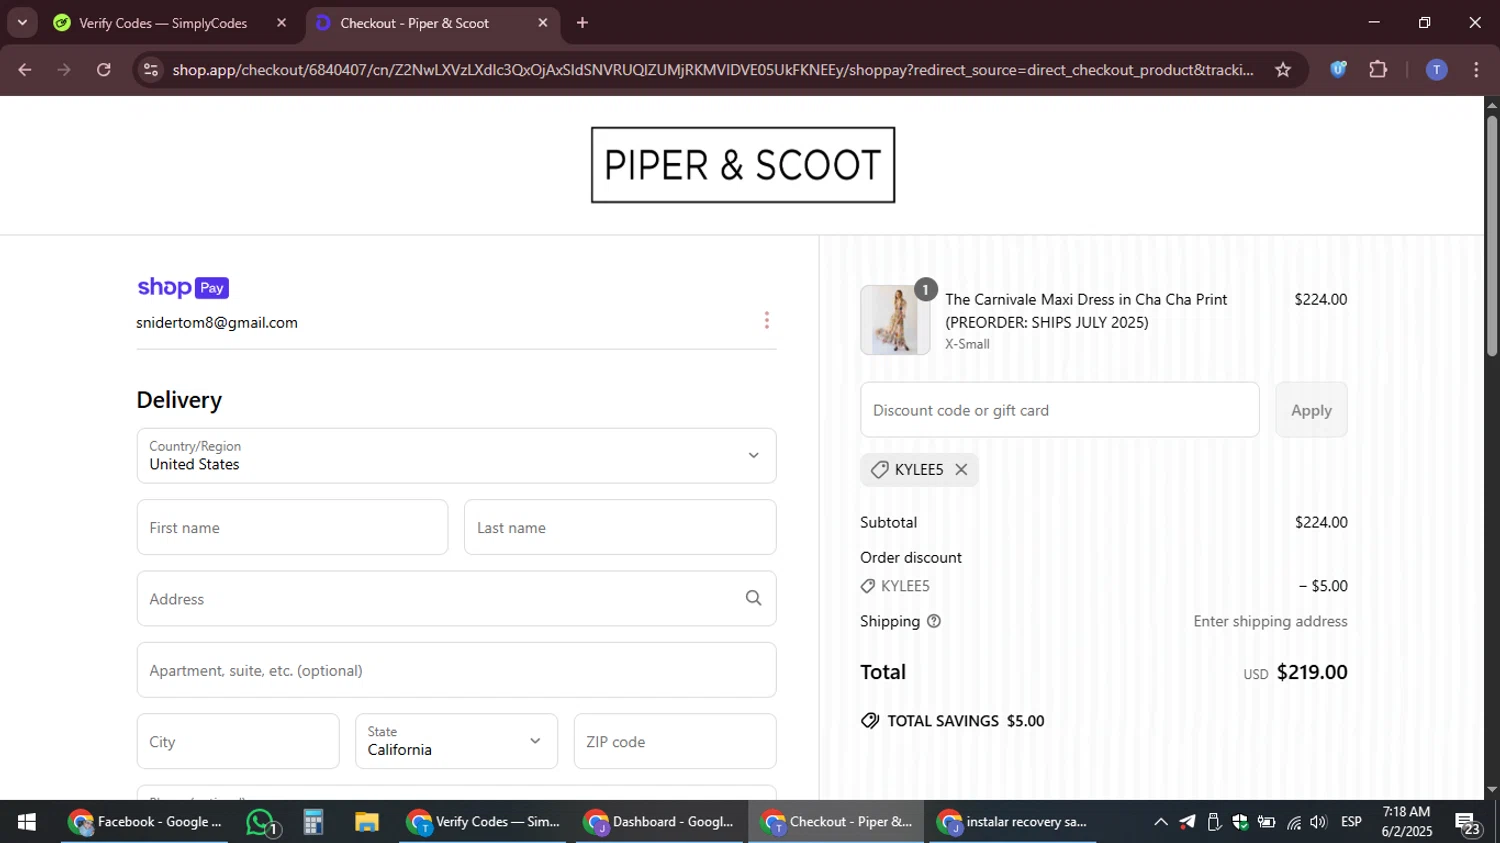Open the browser extensions puzzle icon
1500x843 pixels.
[x=1378, y=69]
